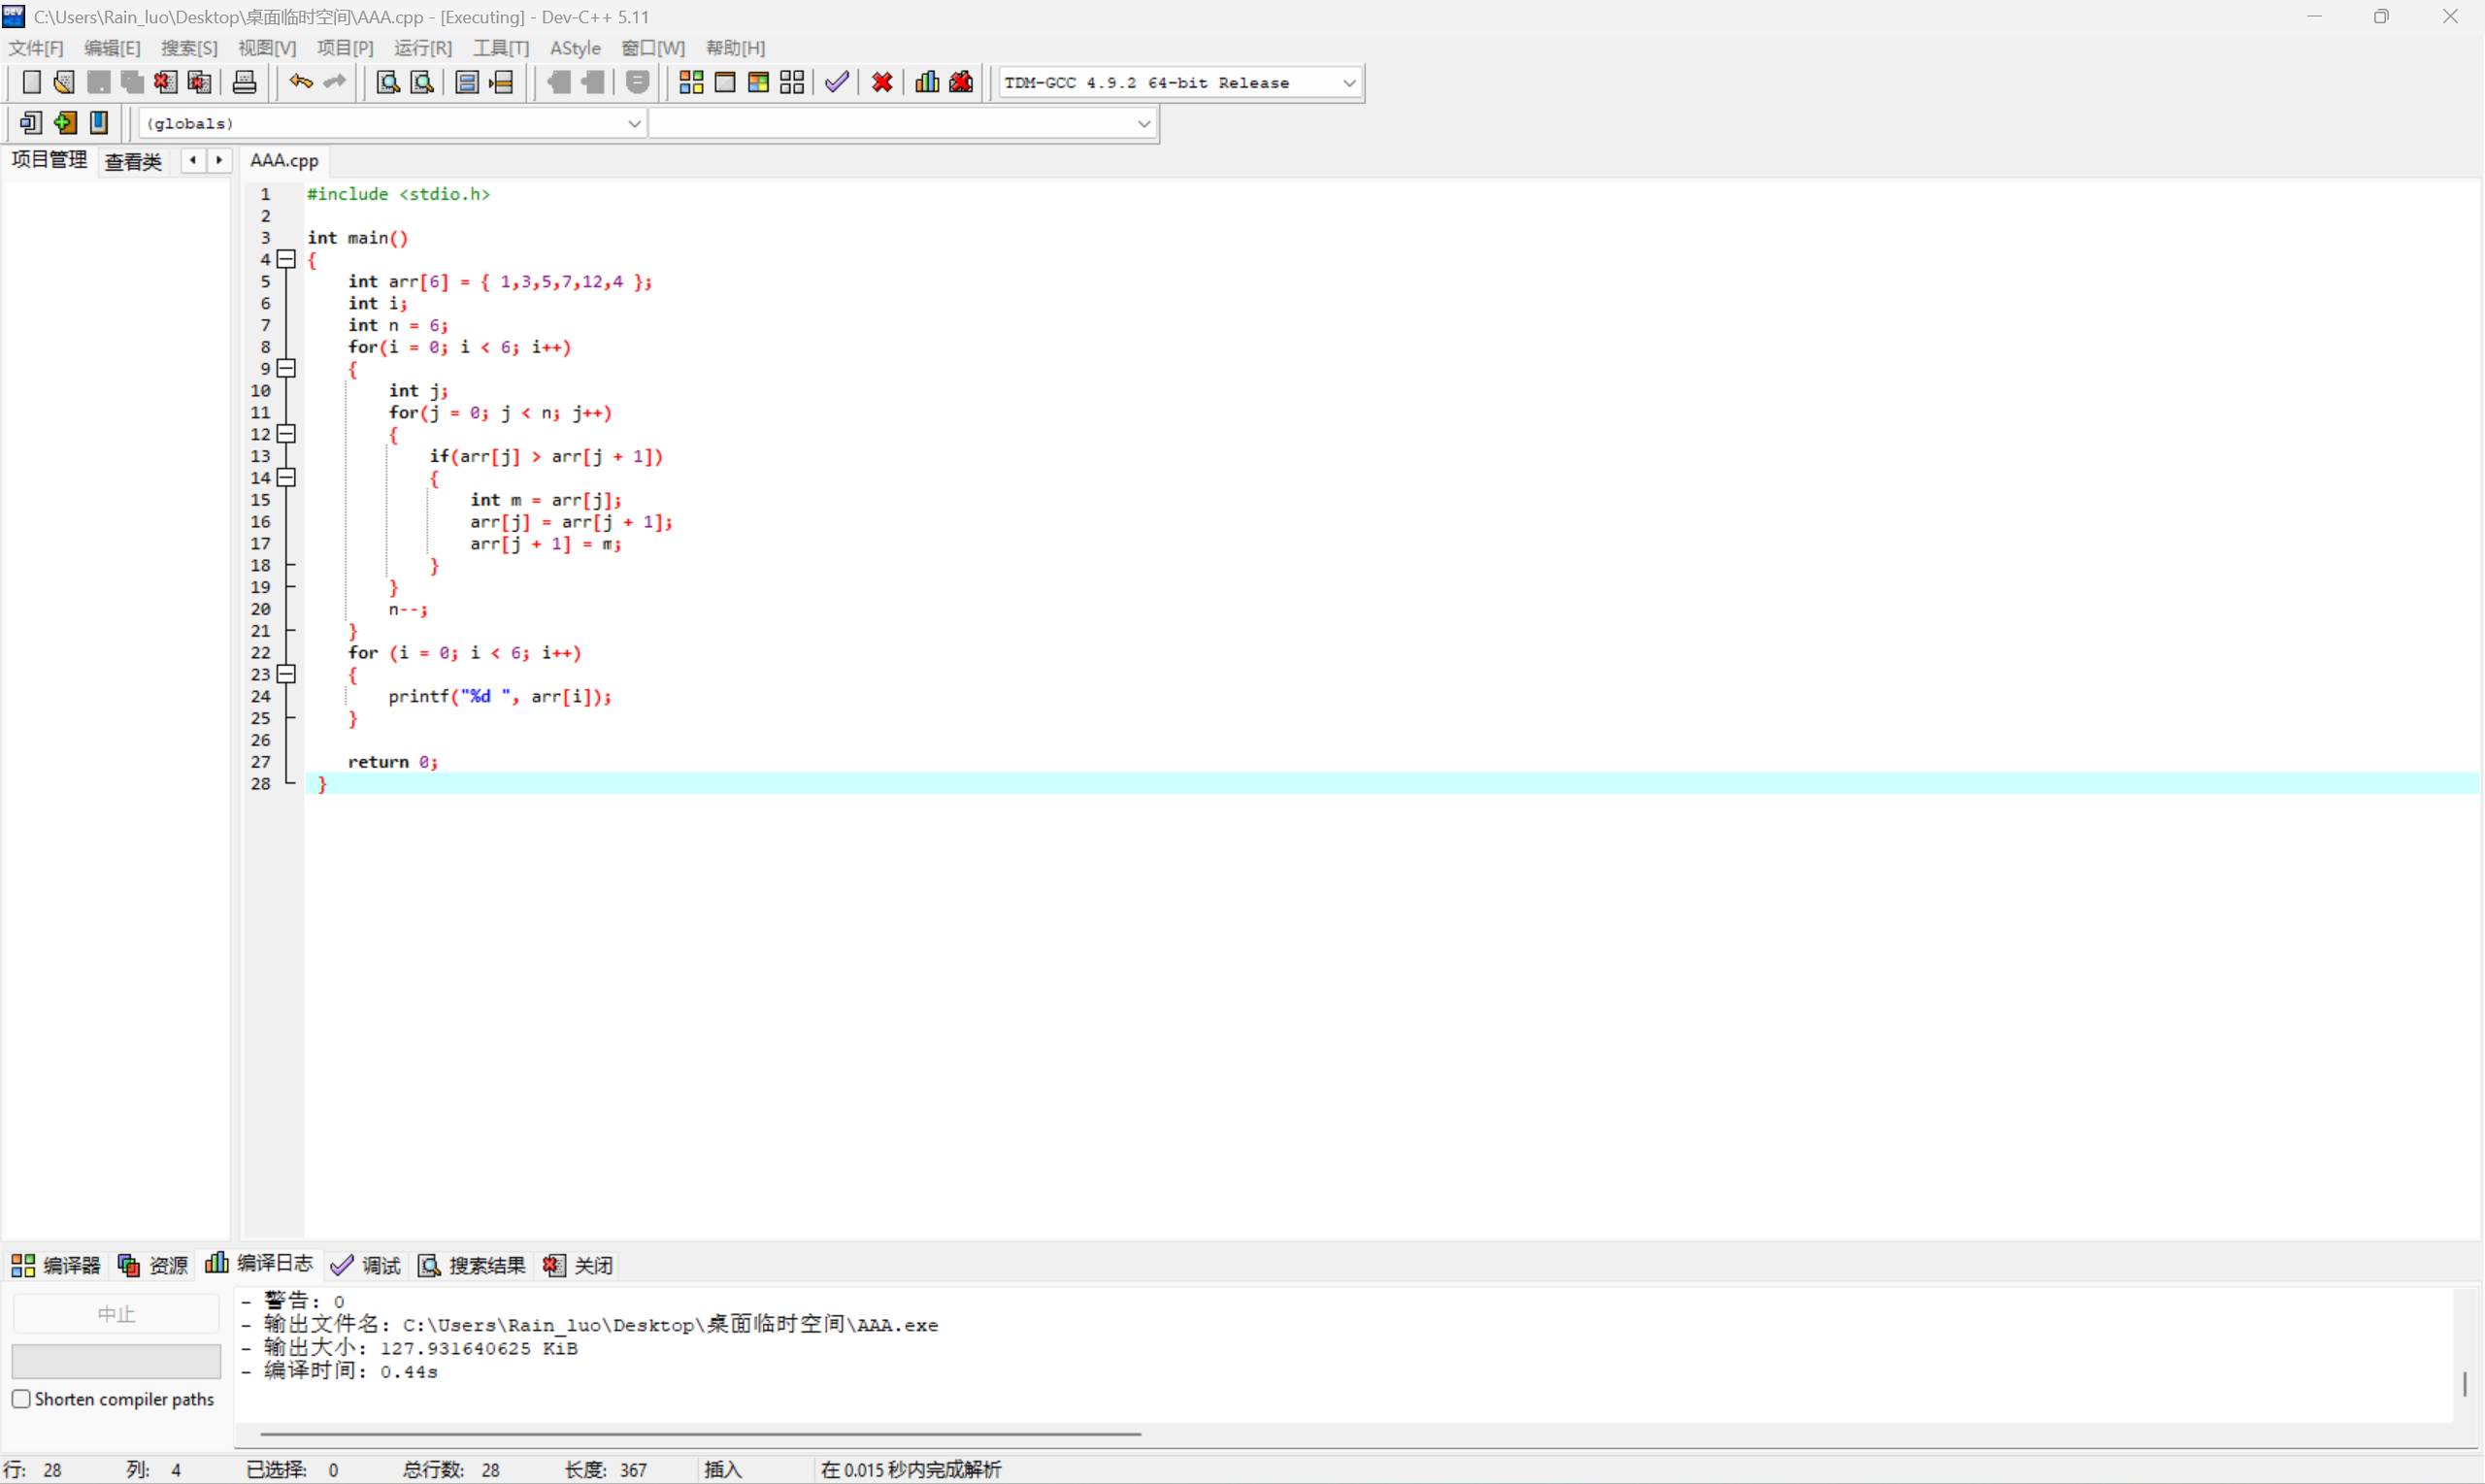
Task: Click the Profile analysis bar chart icon
Action: click(x=927, y=83)
